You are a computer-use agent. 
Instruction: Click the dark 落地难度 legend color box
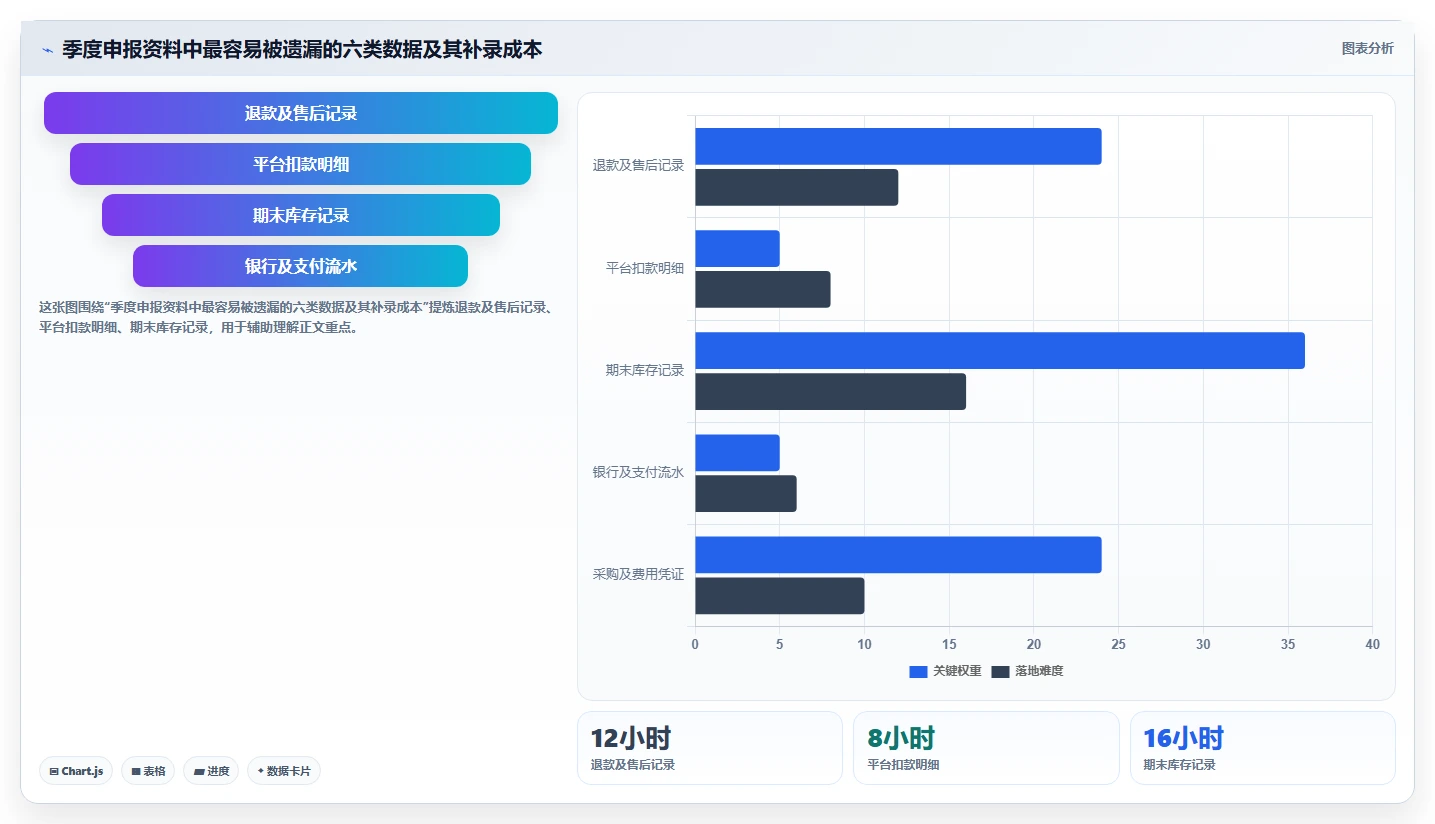1000,672
